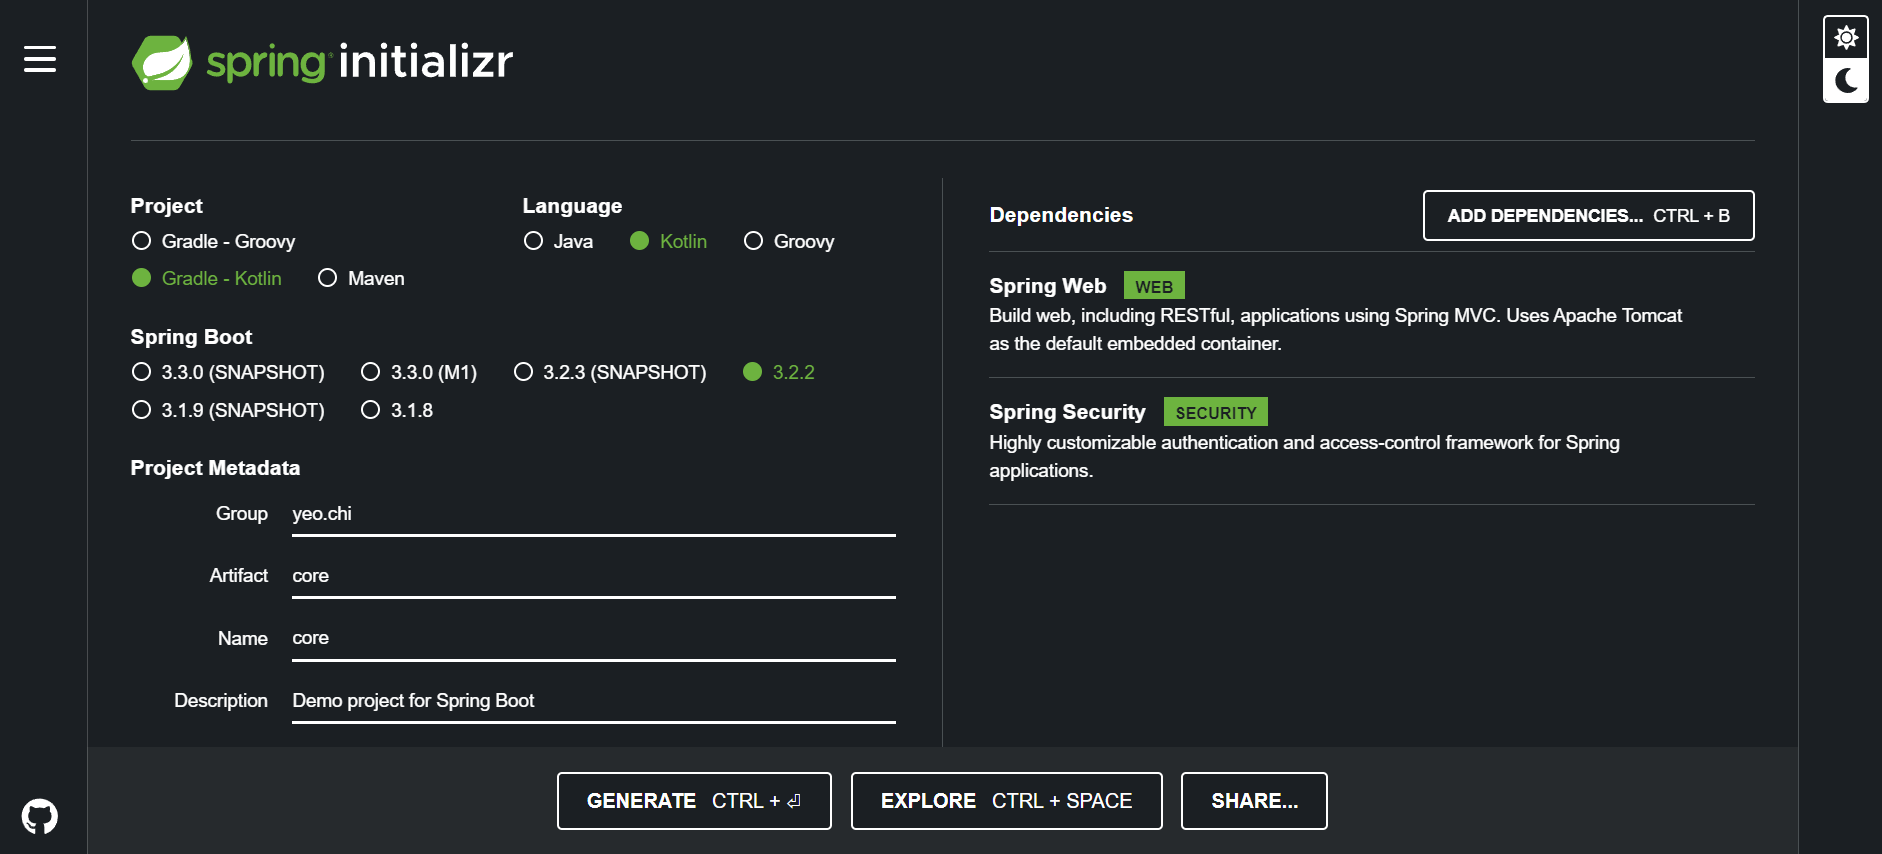Click the SECURITY tag badge
The image size is (1882, 854).
point(1216,412)
